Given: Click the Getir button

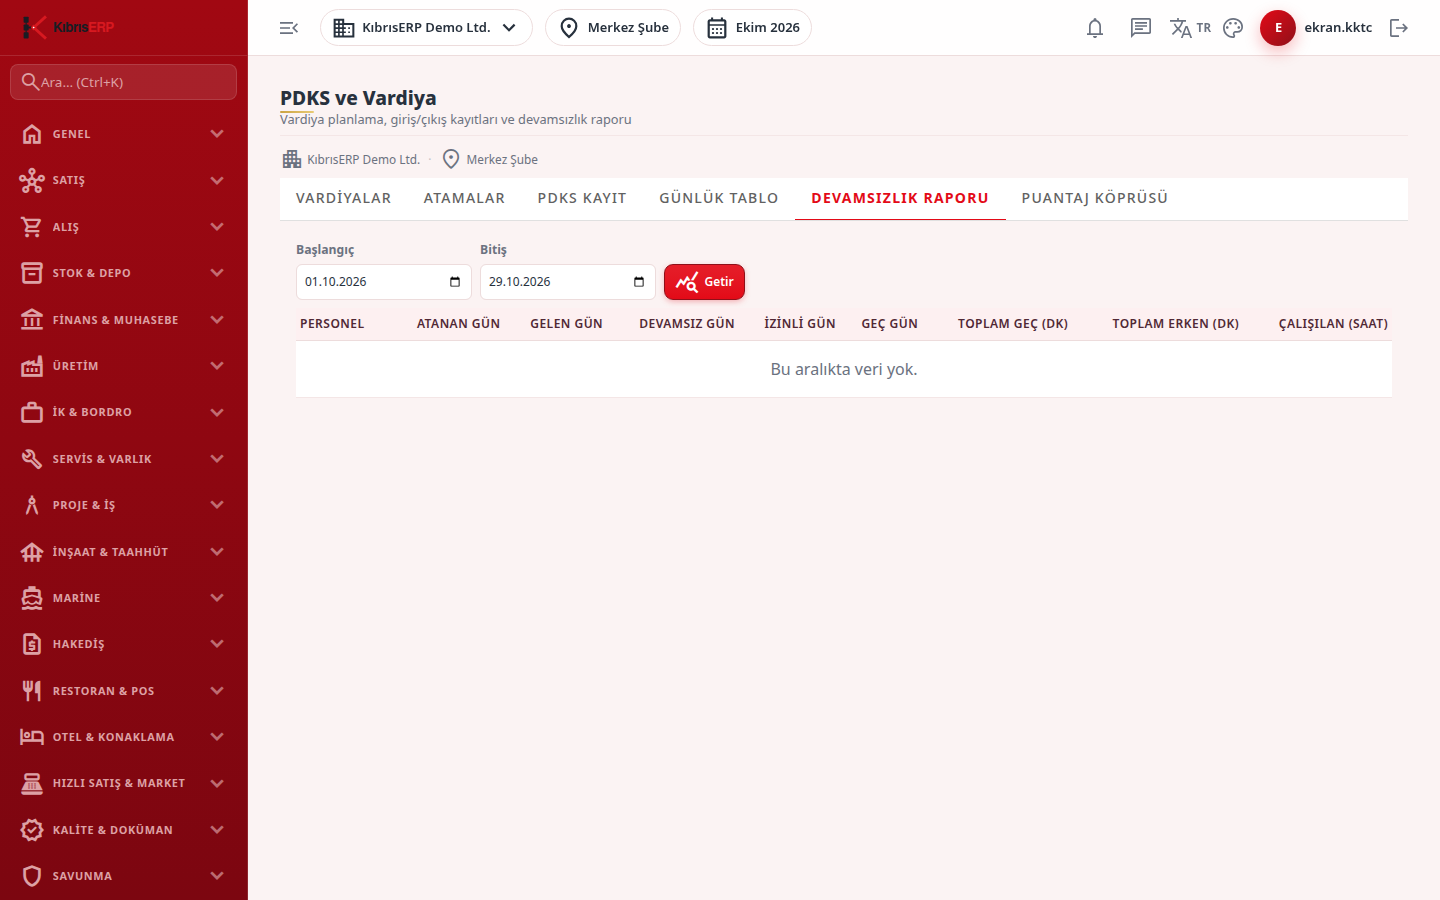Looking at the screenshot, I should tap(704, 282).
